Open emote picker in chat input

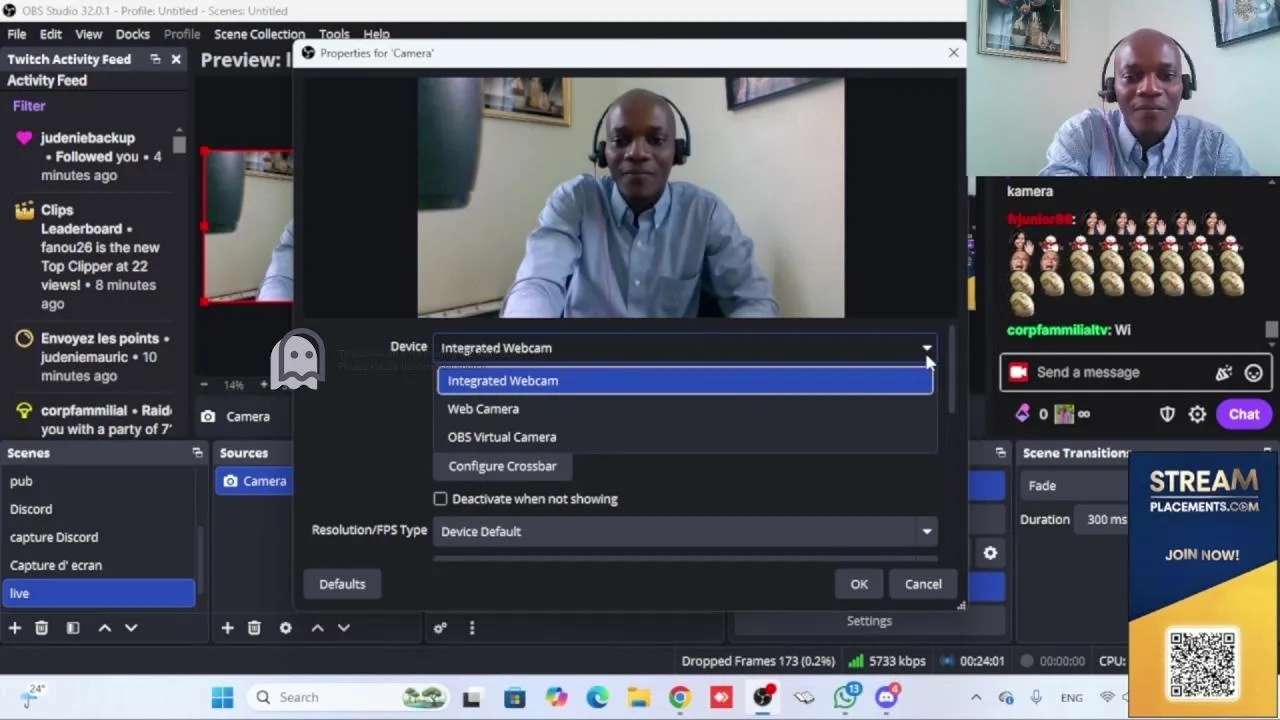point(1254,373)
